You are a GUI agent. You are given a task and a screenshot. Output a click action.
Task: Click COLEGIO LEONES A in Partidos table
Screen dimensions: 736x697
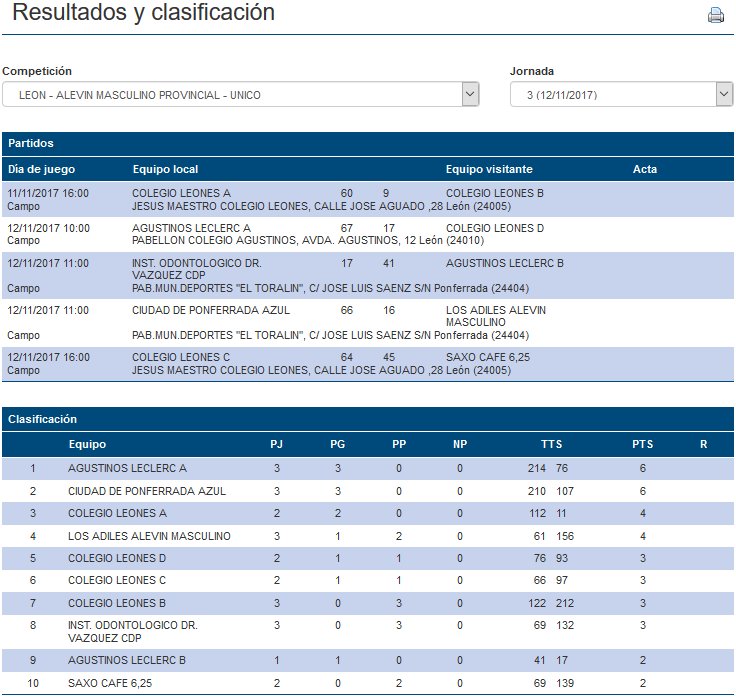(x=181, y=193)
